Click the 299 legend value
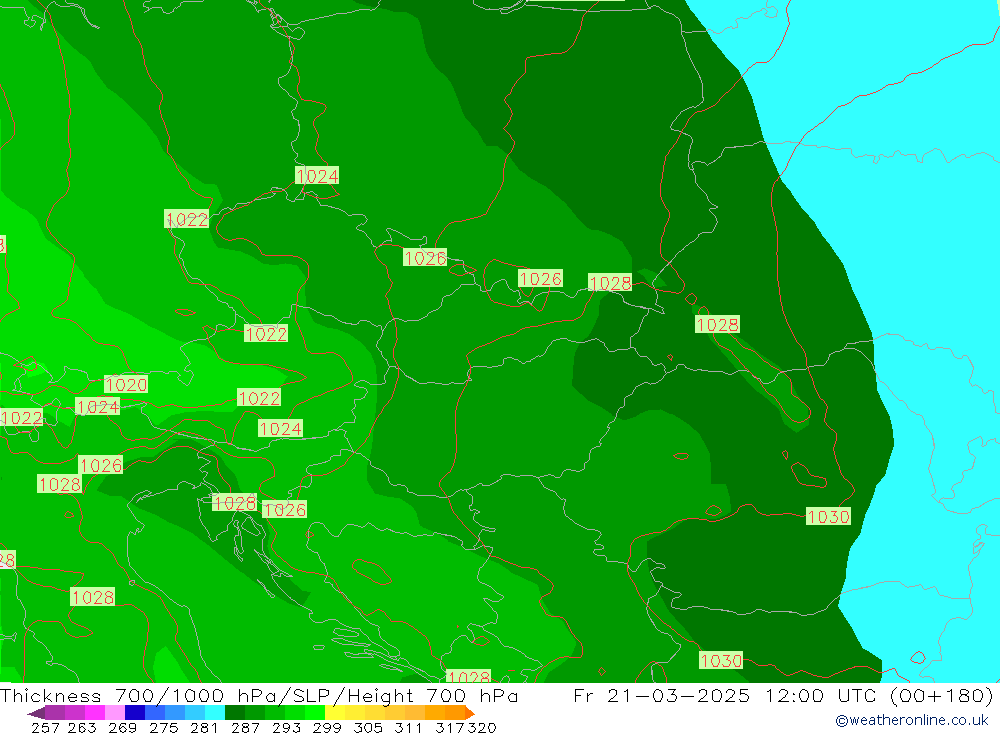The image size is (1000, 733). (x=327, y=727)
